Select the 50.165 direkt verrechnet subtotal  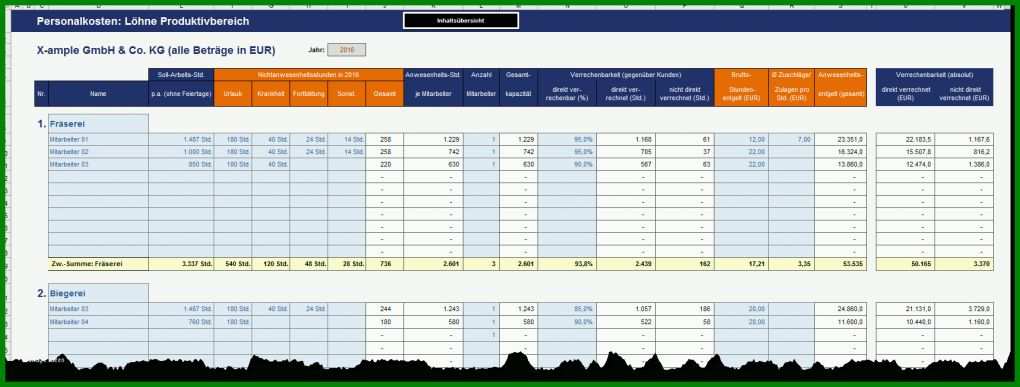point(906,264)
